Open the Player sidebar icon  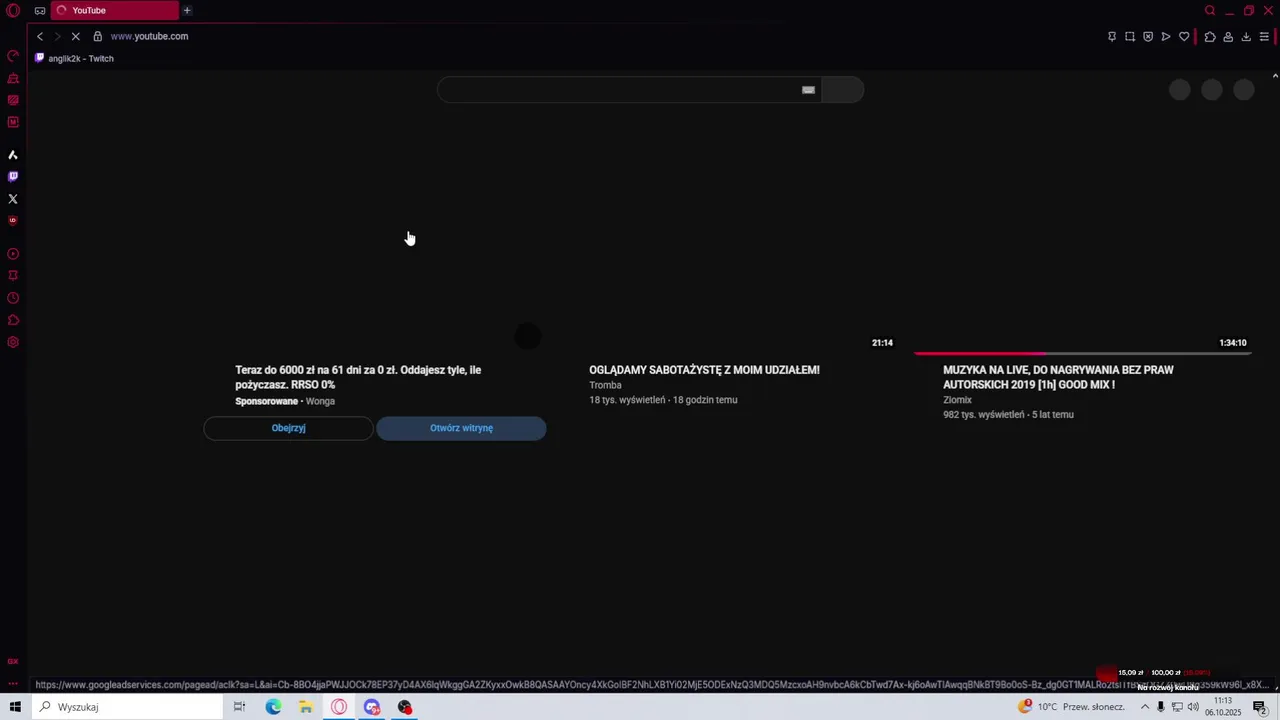pyautogui.click(x=13, y=254)
